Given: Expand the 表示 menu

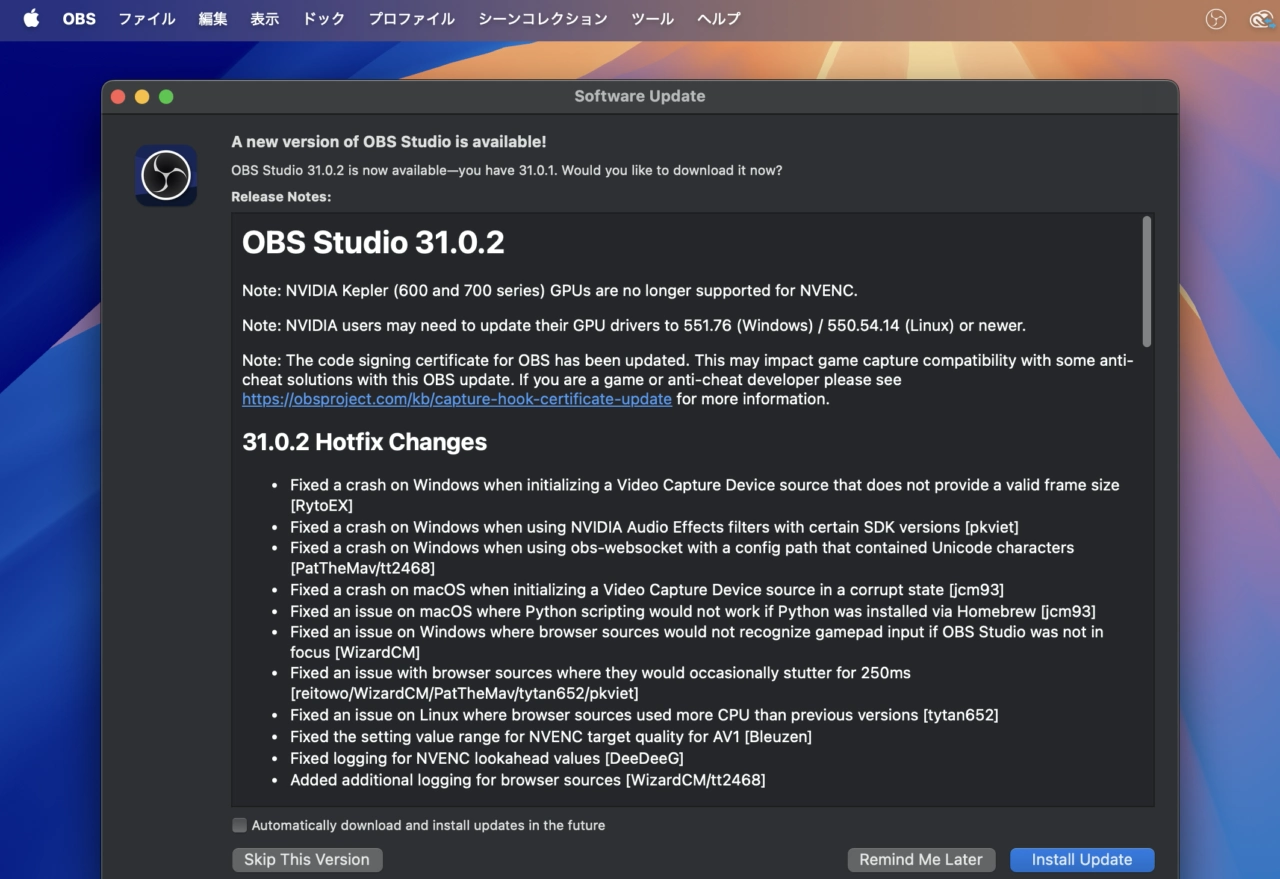Looking at the screenshot, I should (265, 19).
